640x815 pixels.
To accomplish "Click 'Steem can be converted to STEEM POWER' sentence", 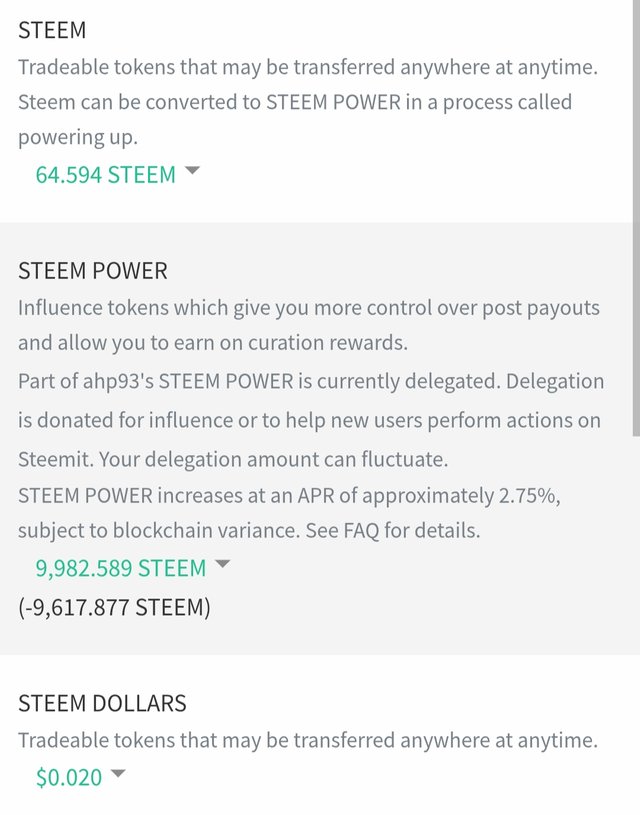I will (x=210, y=102).
